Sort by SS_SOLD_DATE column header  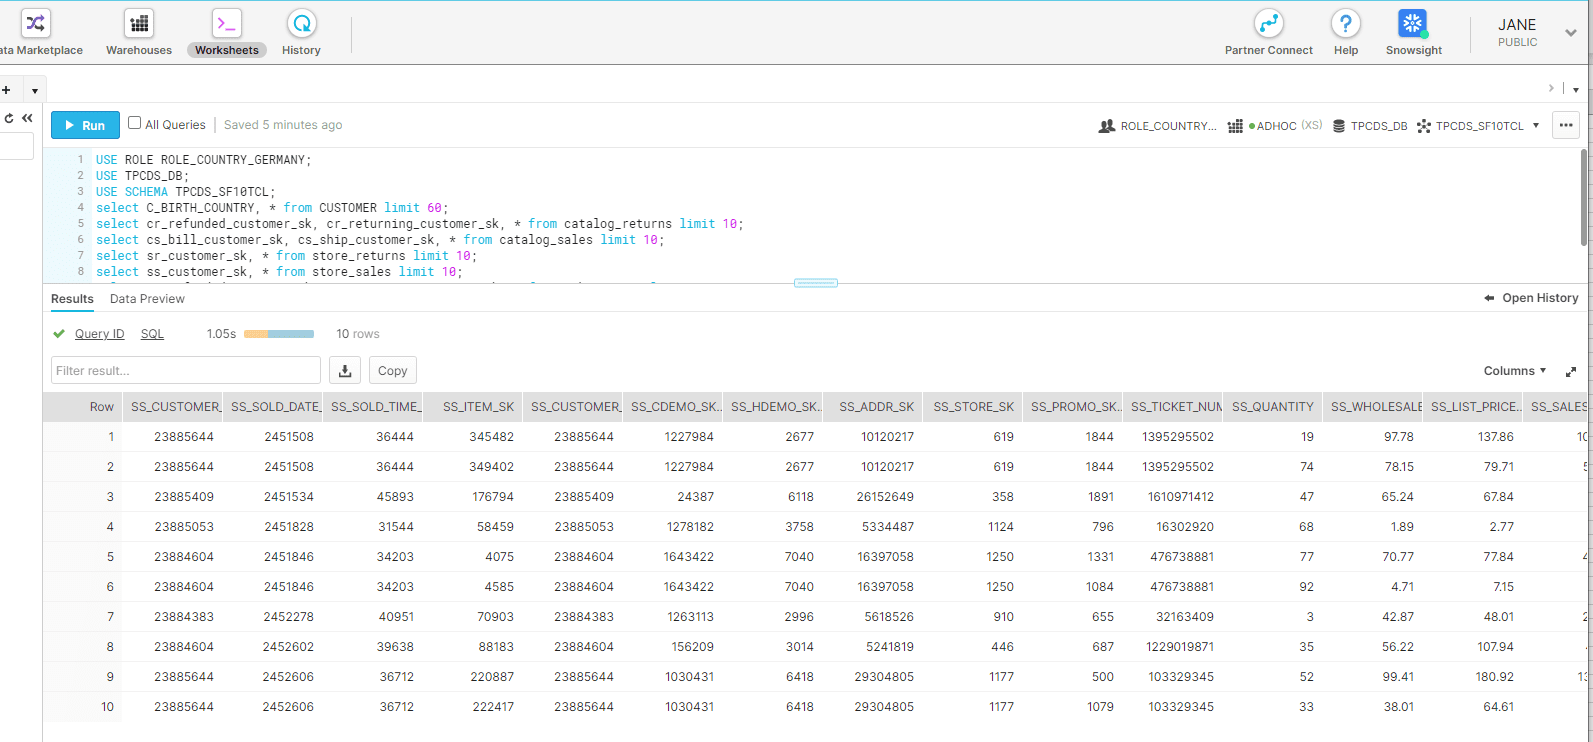(272, 407)
